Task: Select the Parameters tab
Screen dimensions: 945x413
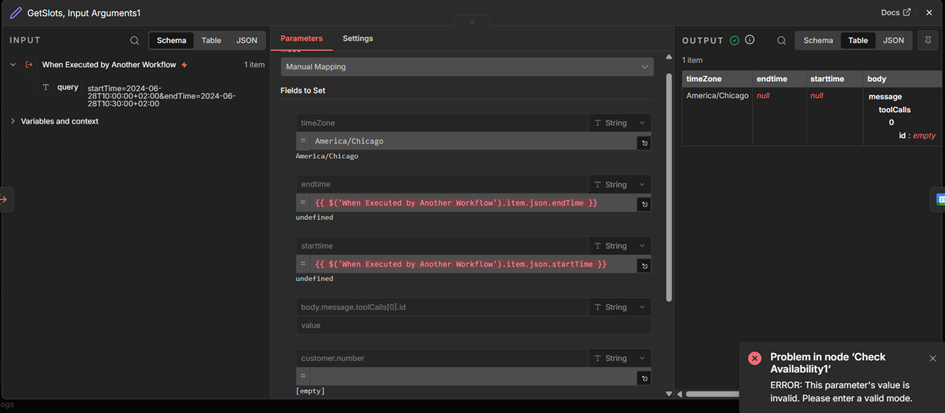Action: (x=301, y=39)
